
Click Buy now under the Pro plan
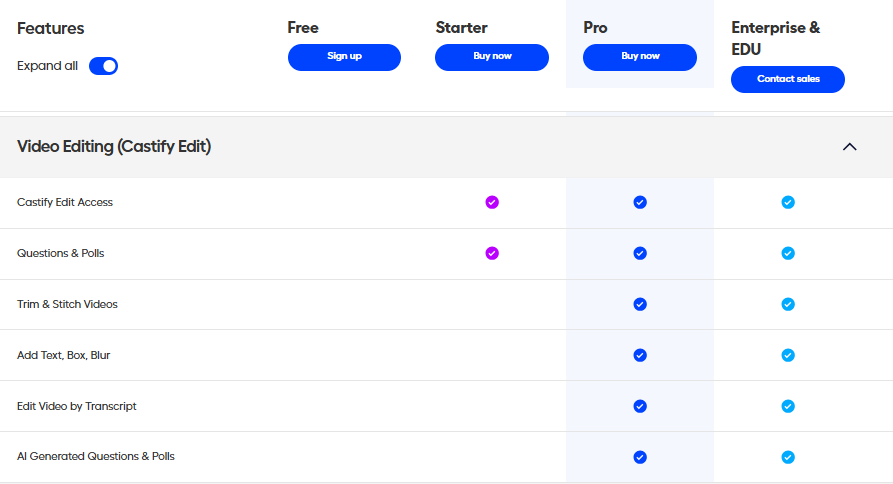click(640, 57)
